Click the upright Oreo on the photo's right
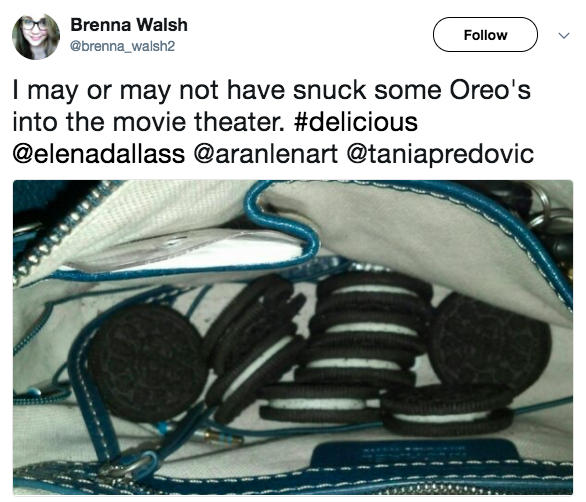 pos(490,344)
